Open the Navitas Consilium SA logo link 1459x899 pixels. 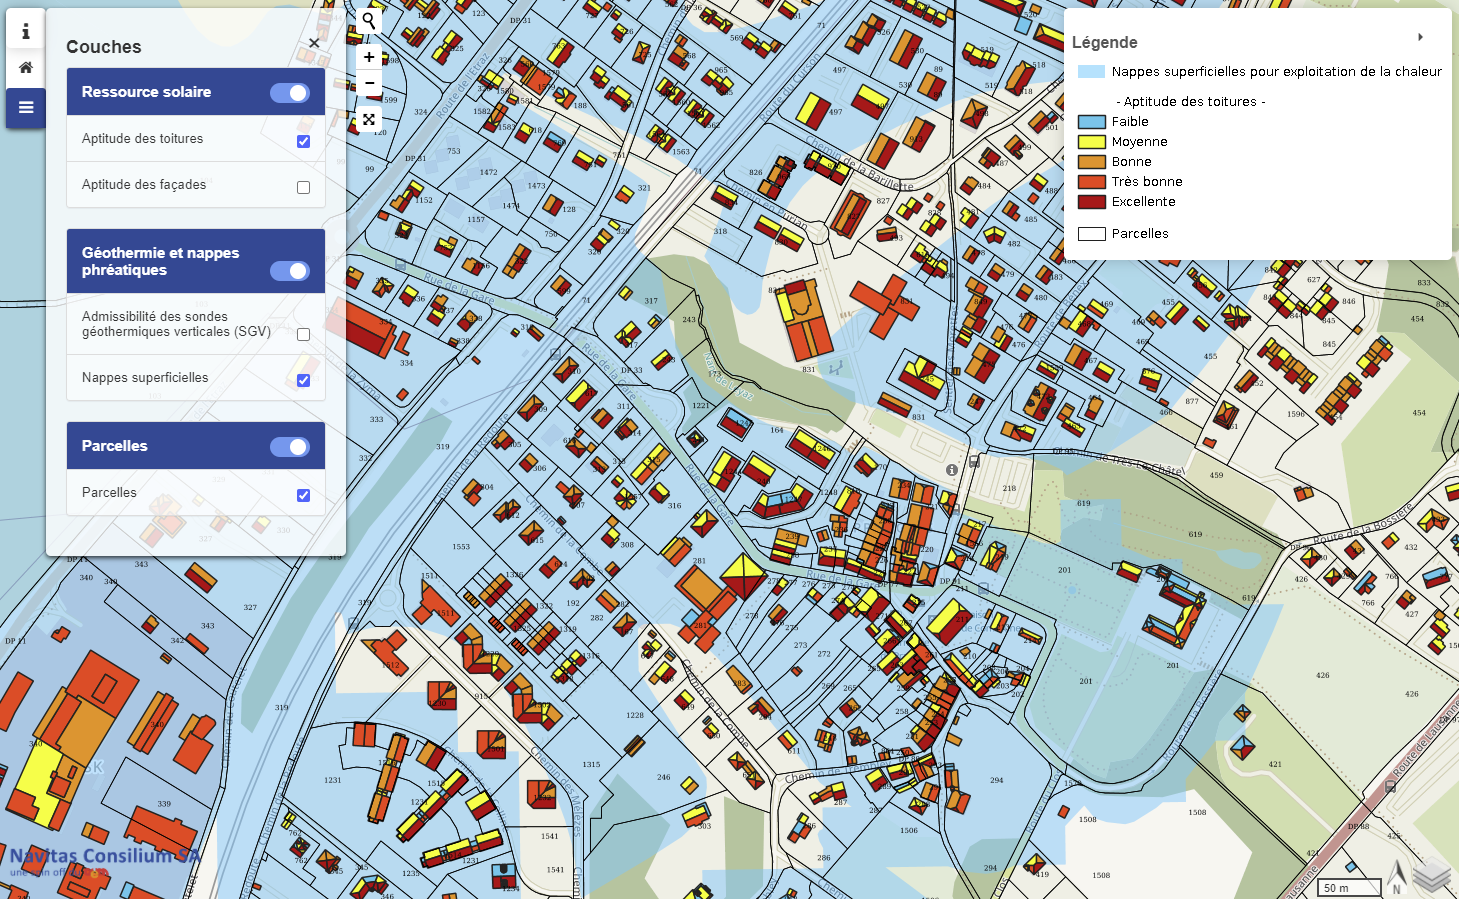100,860
